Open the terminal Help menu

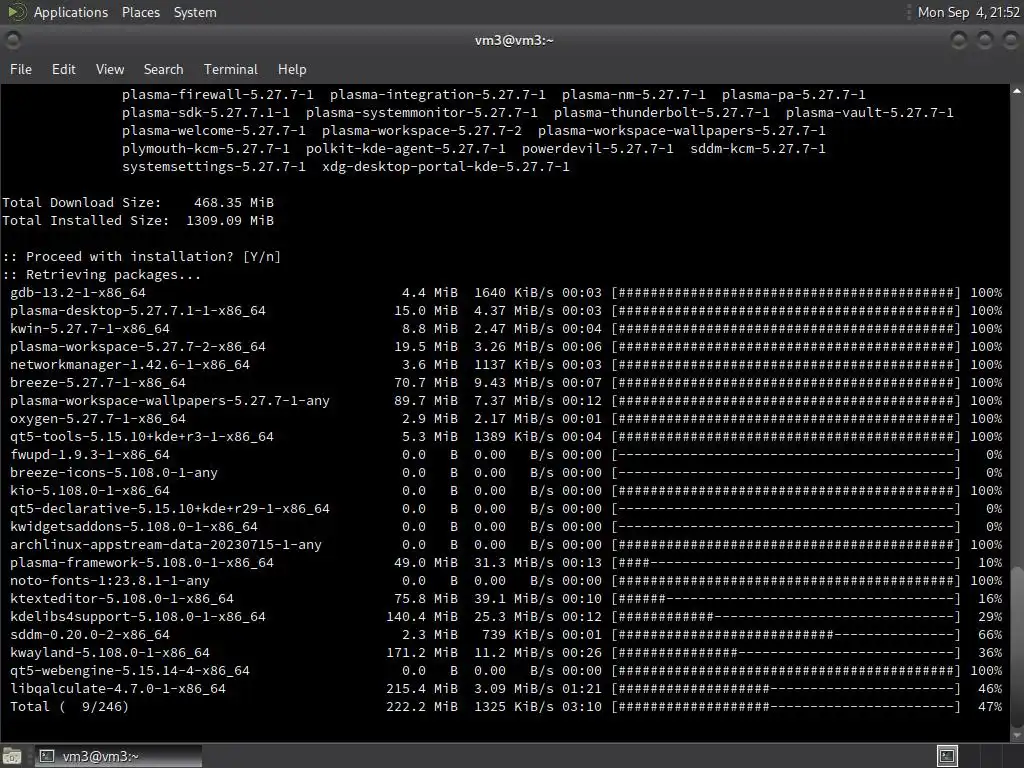[x=292, y=69]
